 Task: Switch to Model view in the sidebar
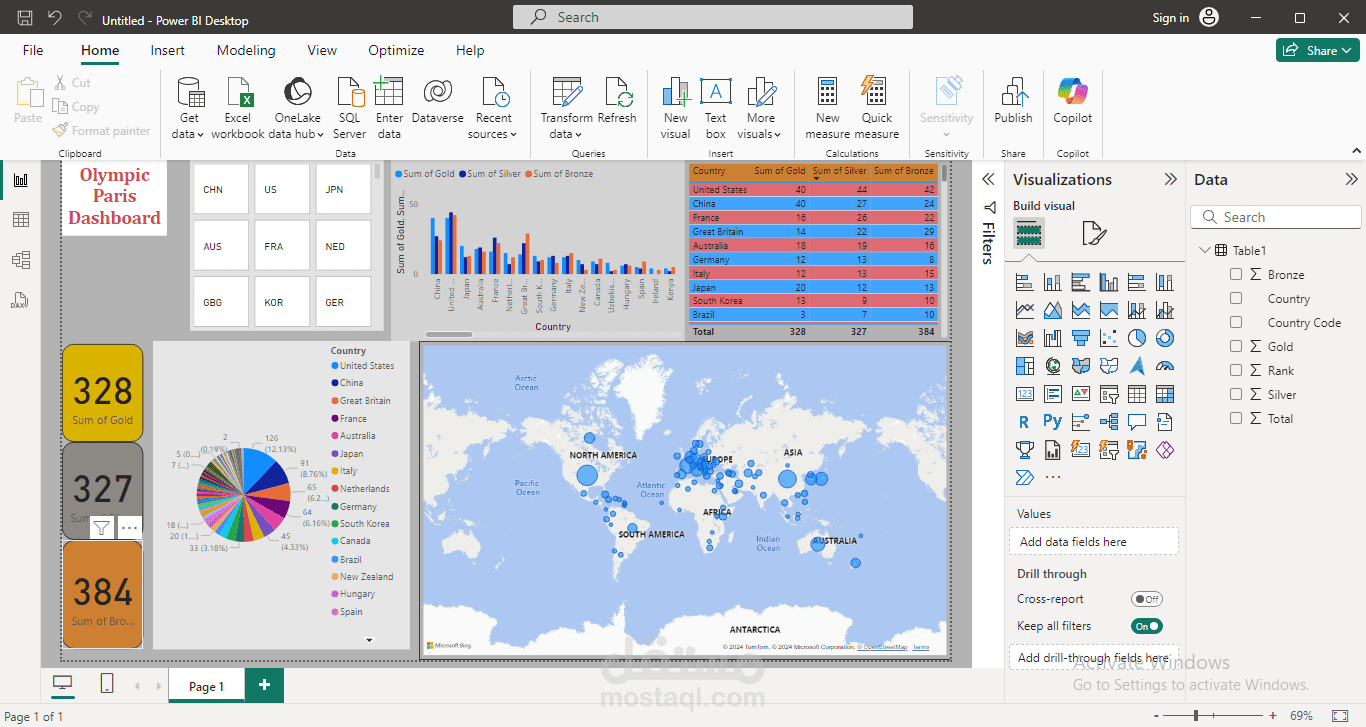pyautogui.click(x=22, y=259)
